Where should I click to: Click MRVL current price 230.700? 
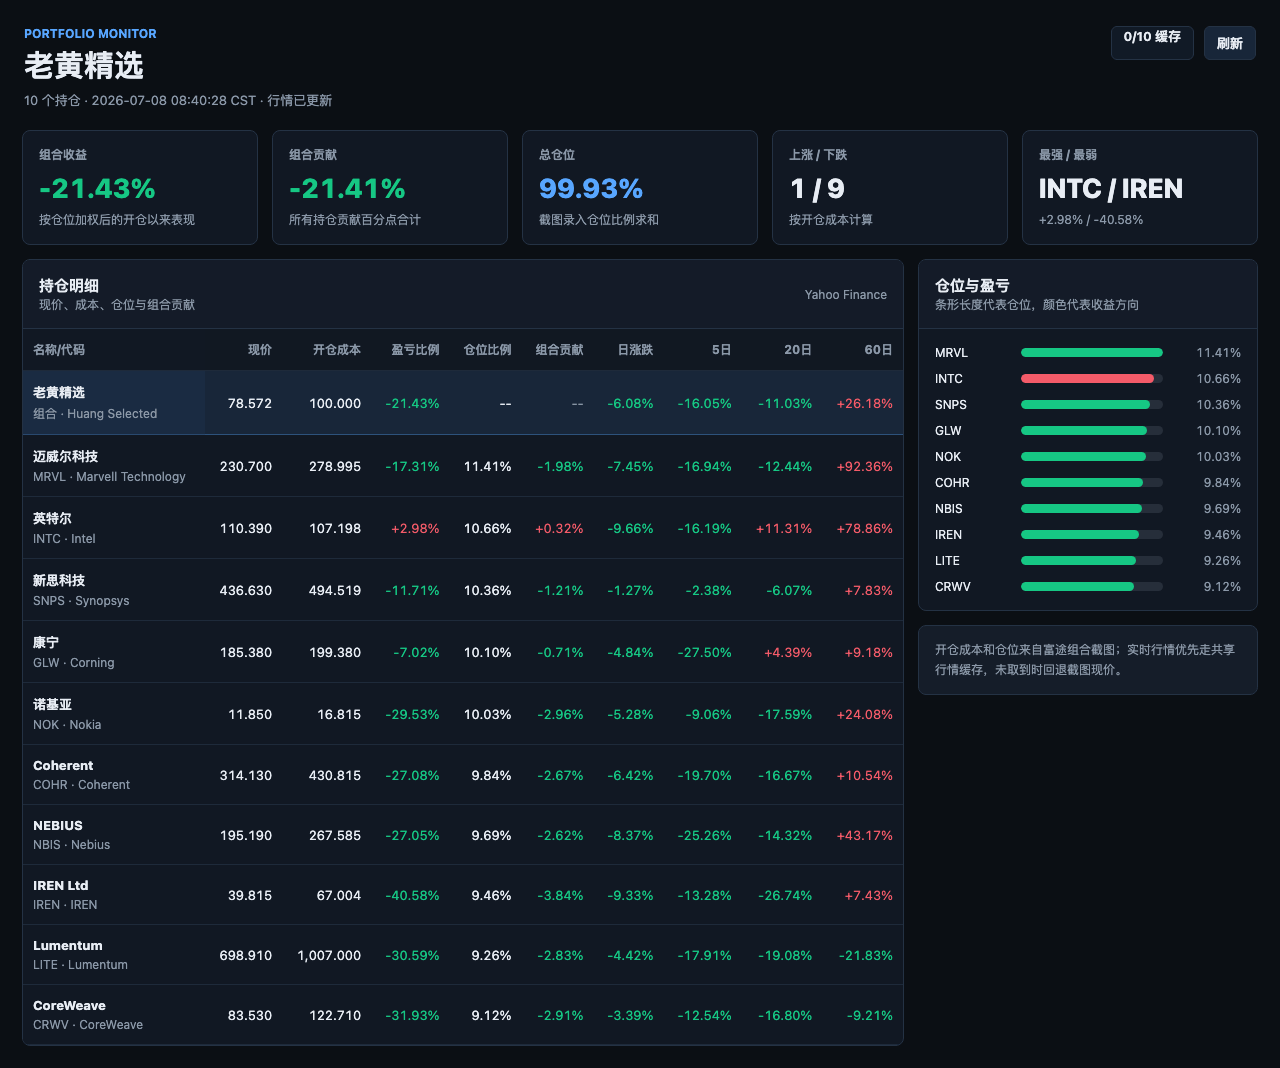[246, 466]
